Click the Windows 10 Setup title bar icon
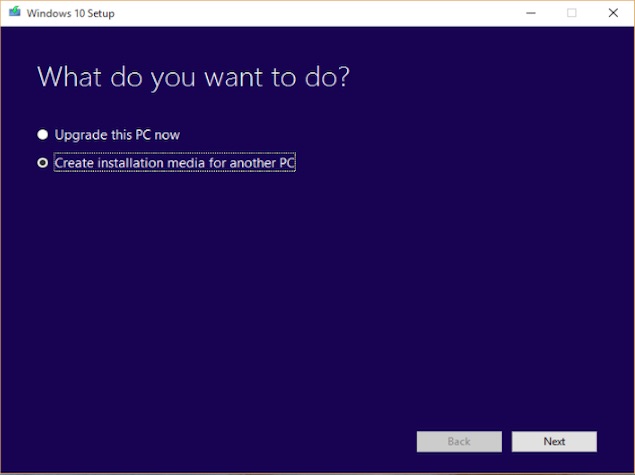The image size is (635, 475). coord(15,12)
